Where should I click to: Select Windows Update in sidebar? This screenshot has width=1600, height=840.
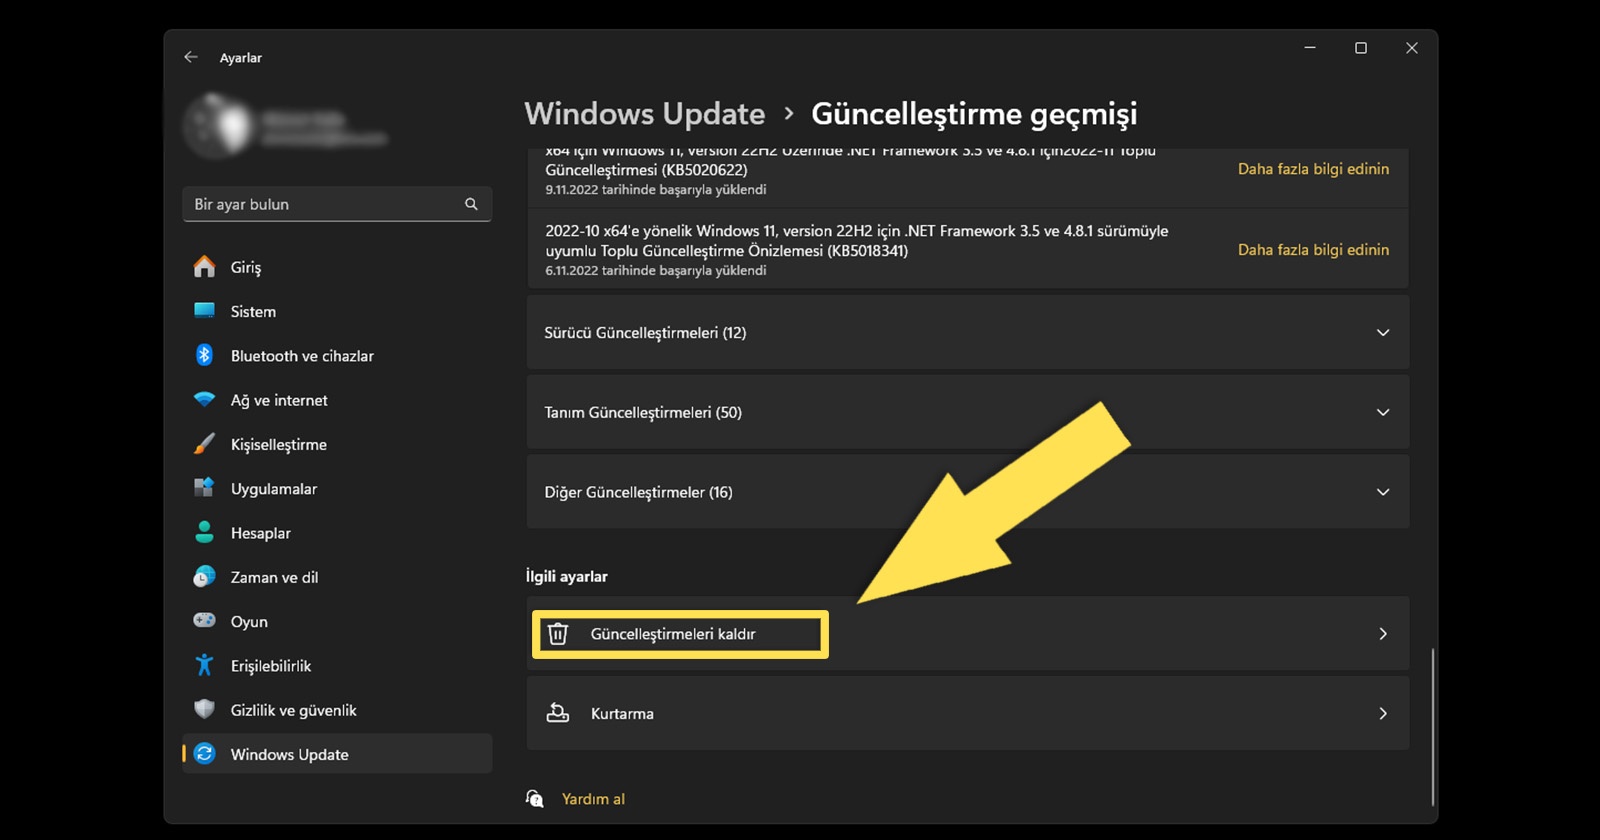[337, 754]
